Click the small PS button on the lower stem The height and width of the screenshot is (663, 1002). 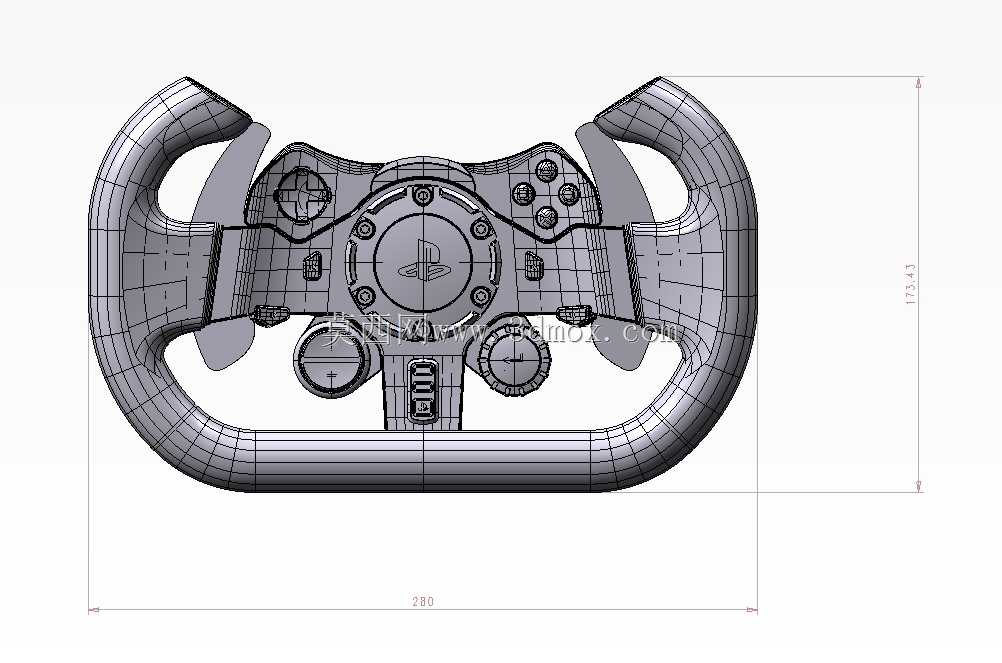[423, 409]
